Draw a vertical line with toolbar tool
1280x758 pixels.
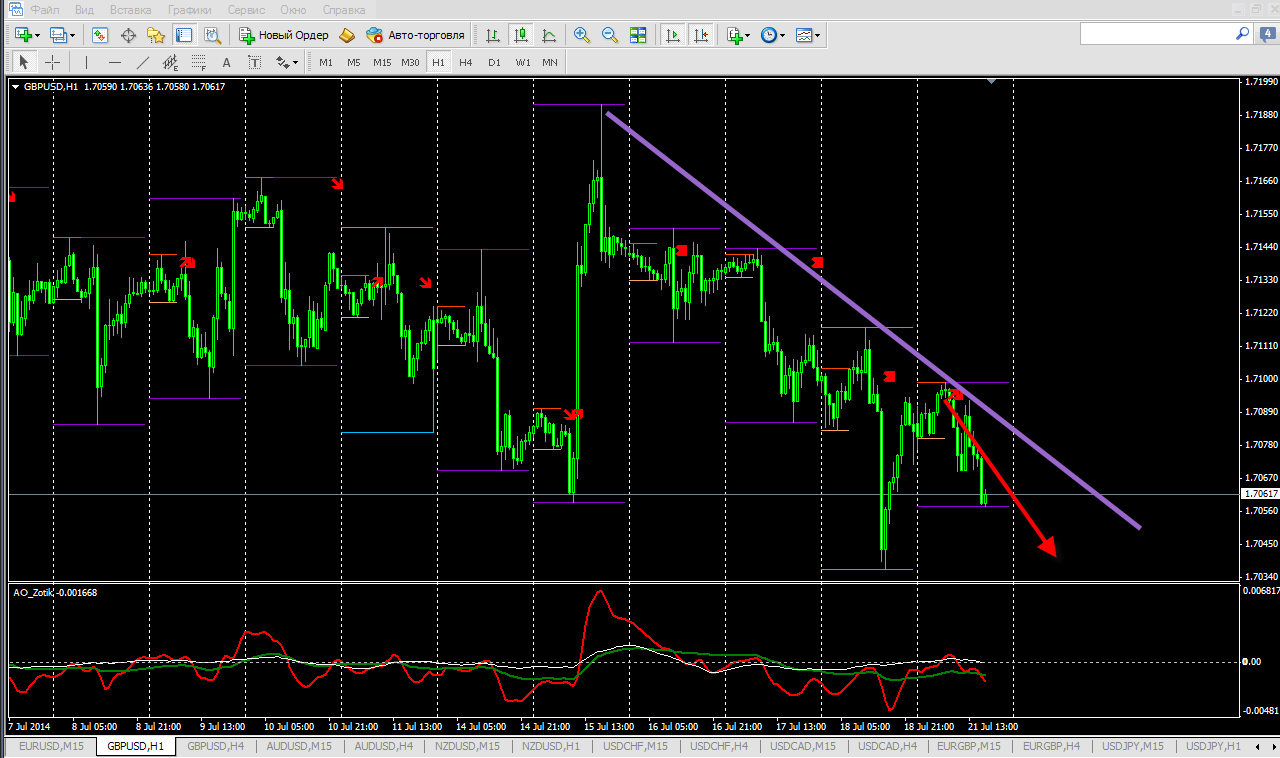pyautogui.click(x=87, y=62)
